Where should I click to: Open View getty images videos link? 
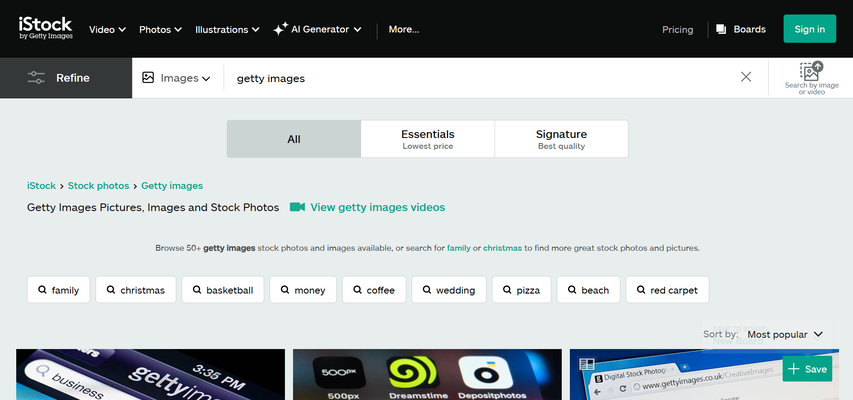[x=378, y=207]
